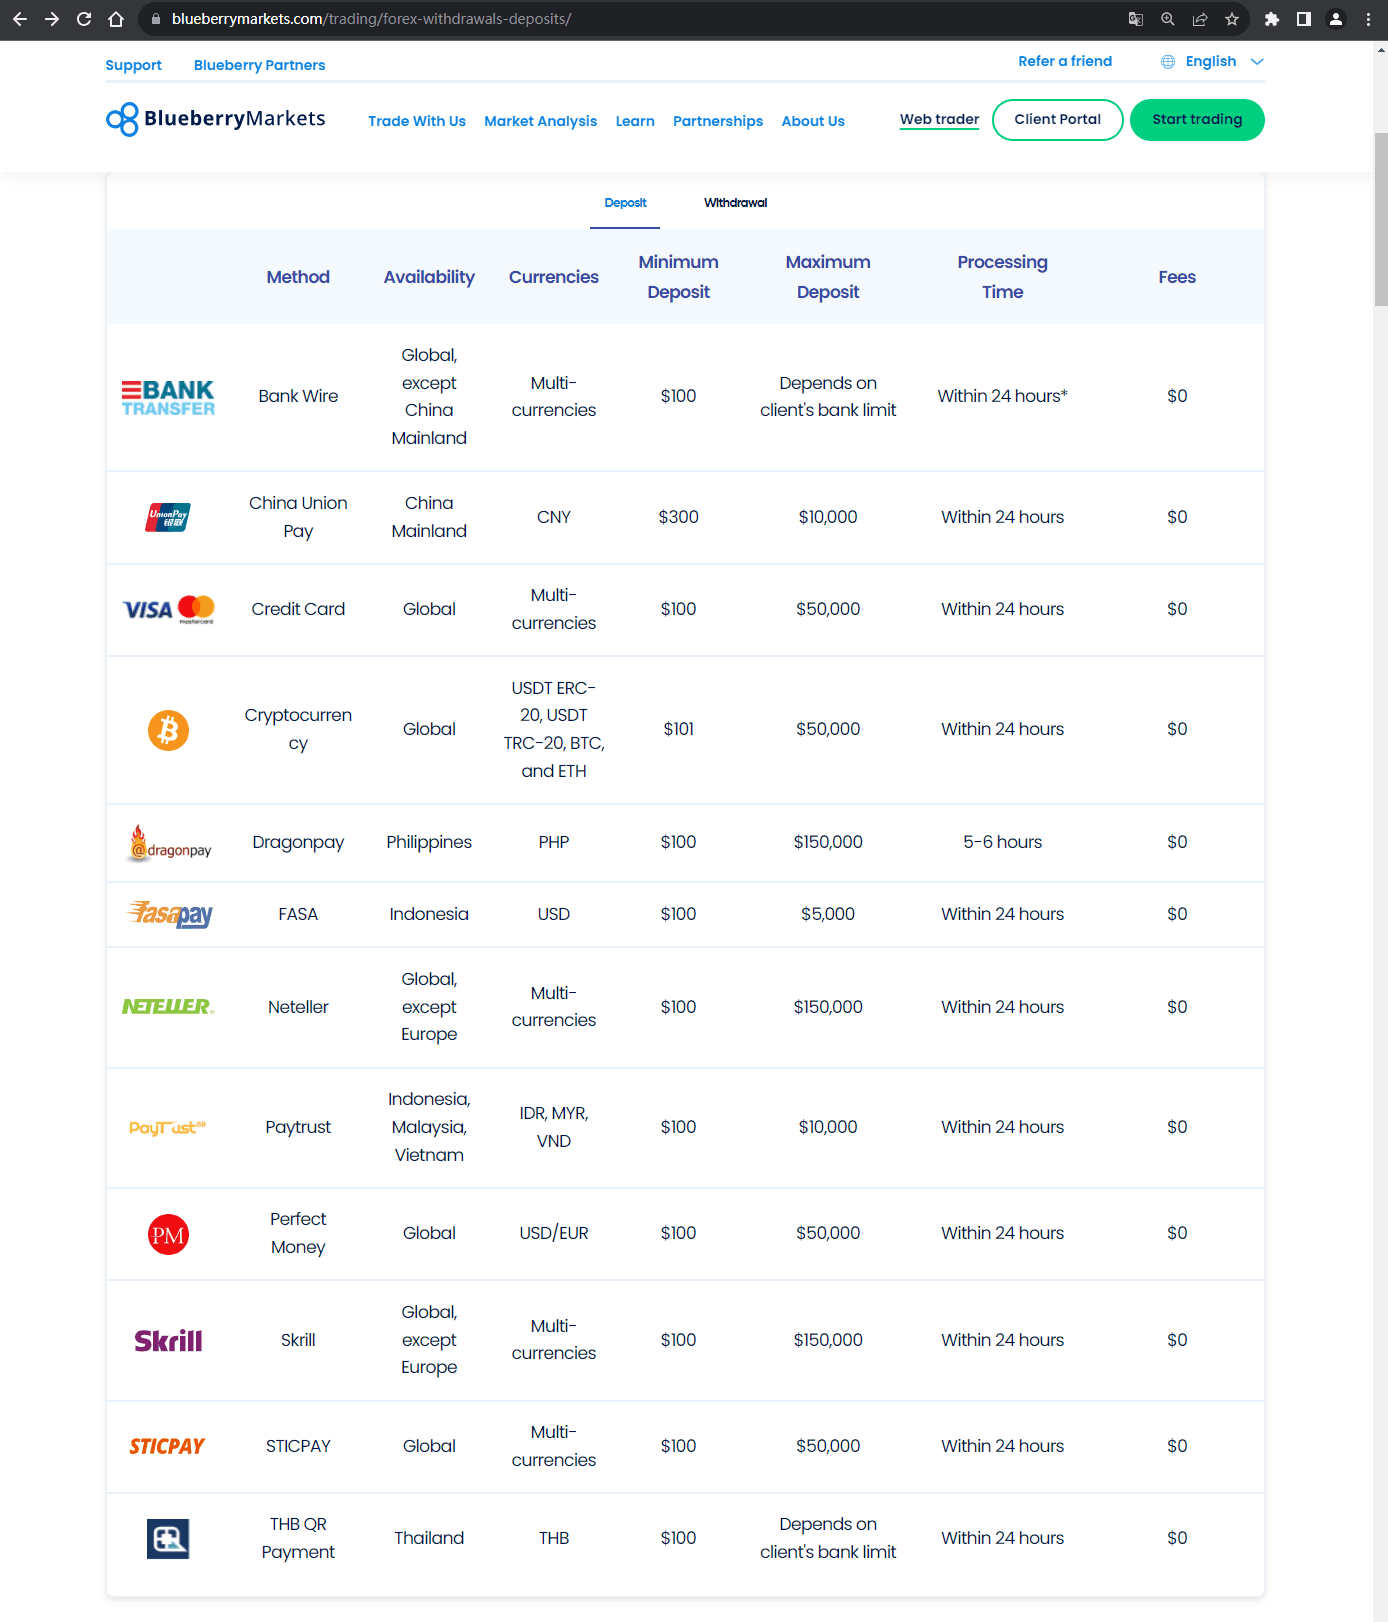The image size is (1388, 1622).
Task: Click the Support link
Action: click(133, 65)
